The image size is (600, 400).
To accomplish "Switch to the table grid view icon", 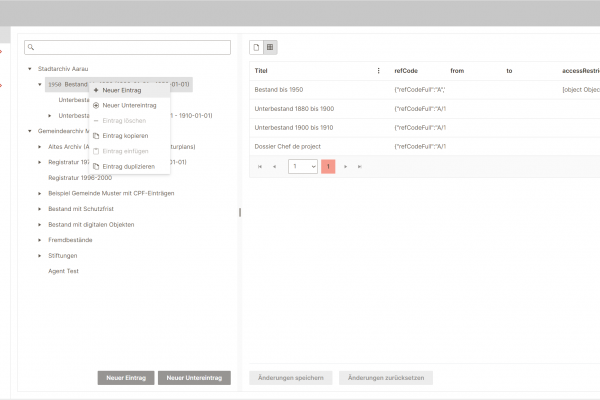I will 270,47.
